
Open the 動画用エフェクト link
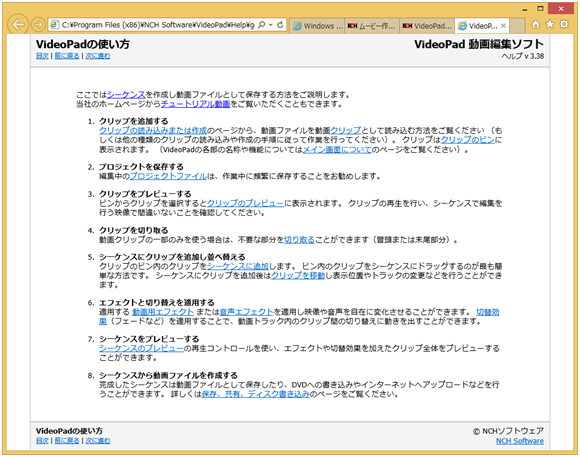tap(163, 312)
